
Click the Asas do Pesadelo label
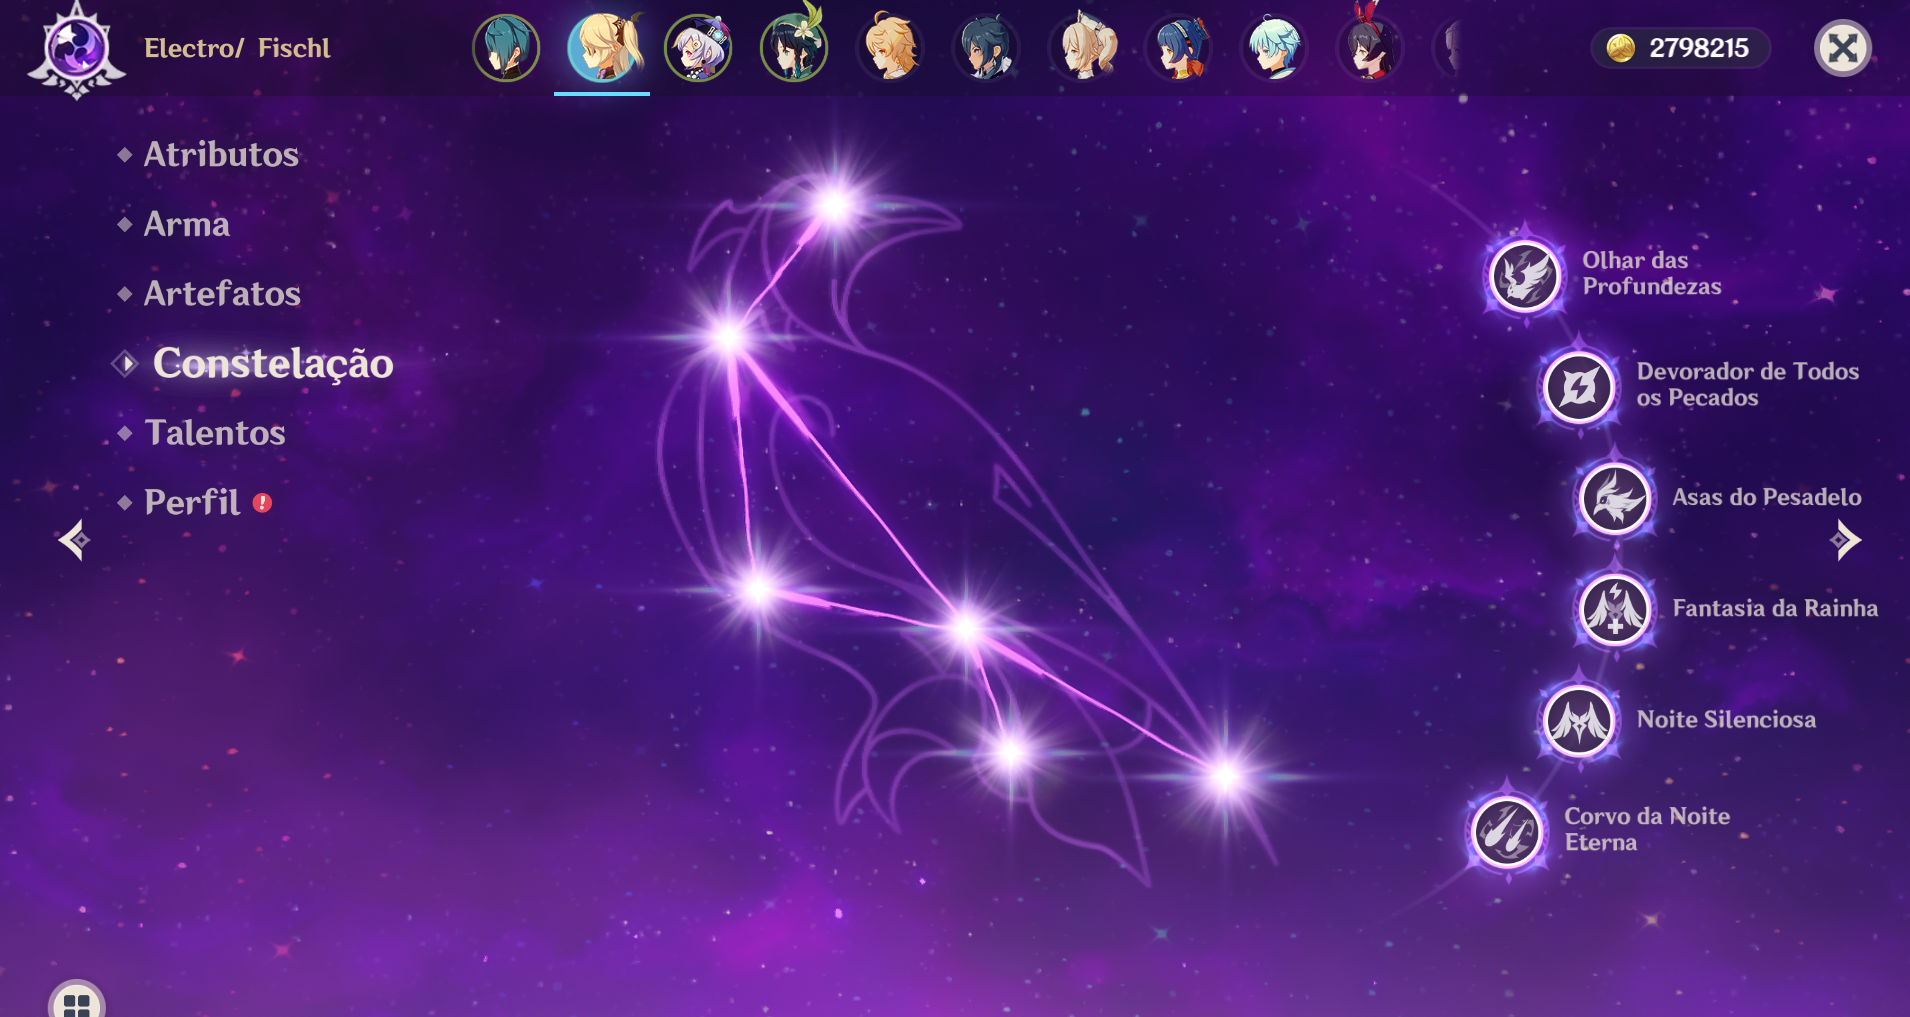[1767, 497]
